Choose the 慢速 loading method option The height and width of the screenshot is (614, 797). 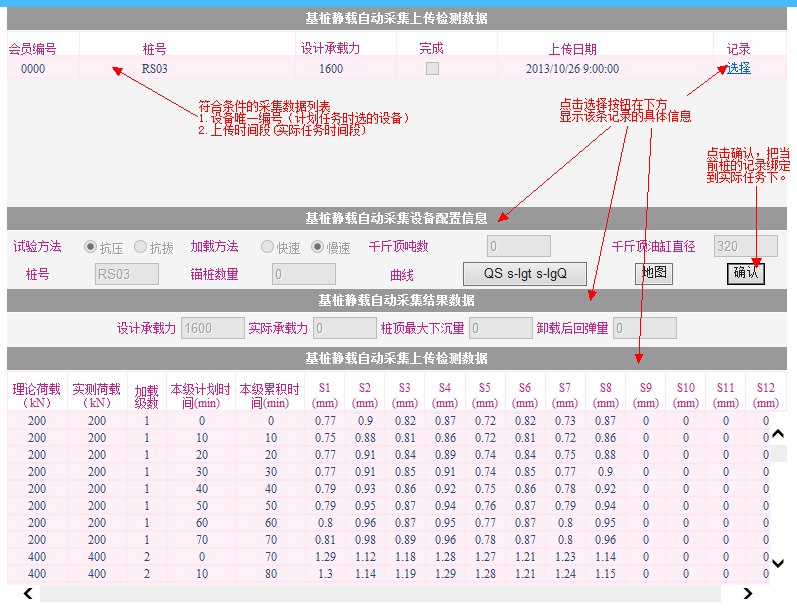pyautogui.click(x=318, y=246)
